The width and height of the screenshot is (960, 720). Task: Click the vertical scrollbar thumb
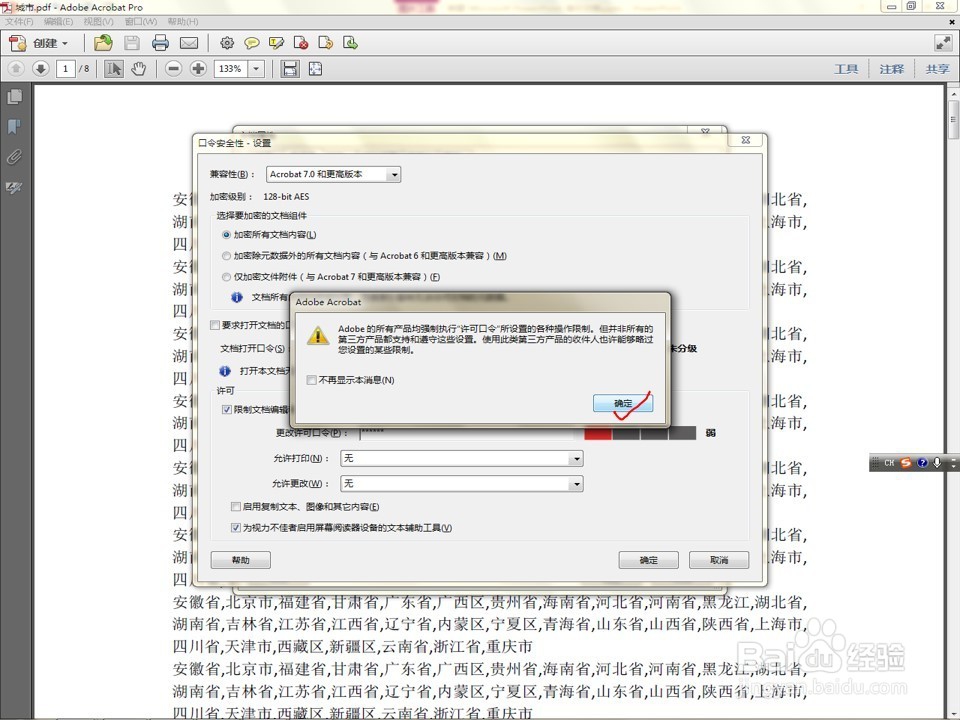click(x=953, y=119)
